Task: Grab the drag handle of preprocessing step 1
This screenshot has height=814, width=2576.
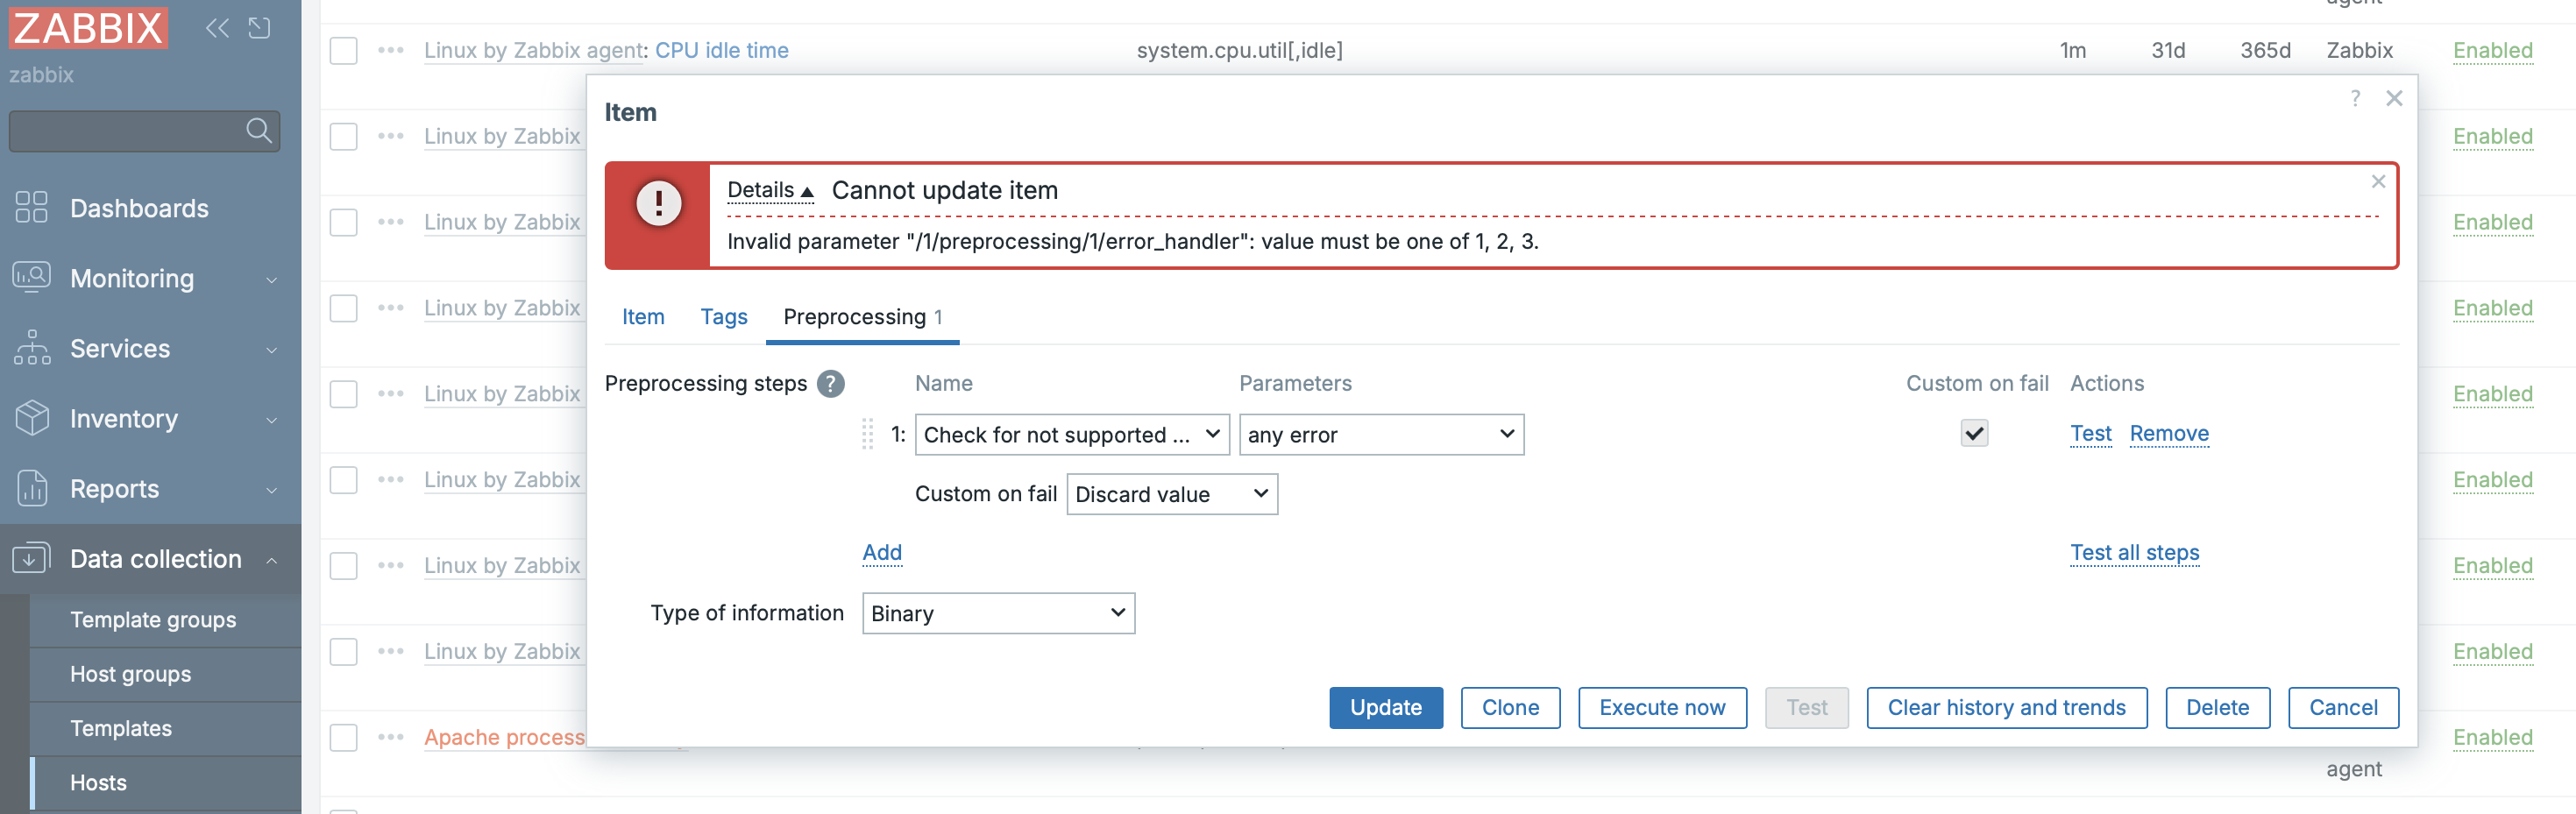Action: tap(867, 434)
